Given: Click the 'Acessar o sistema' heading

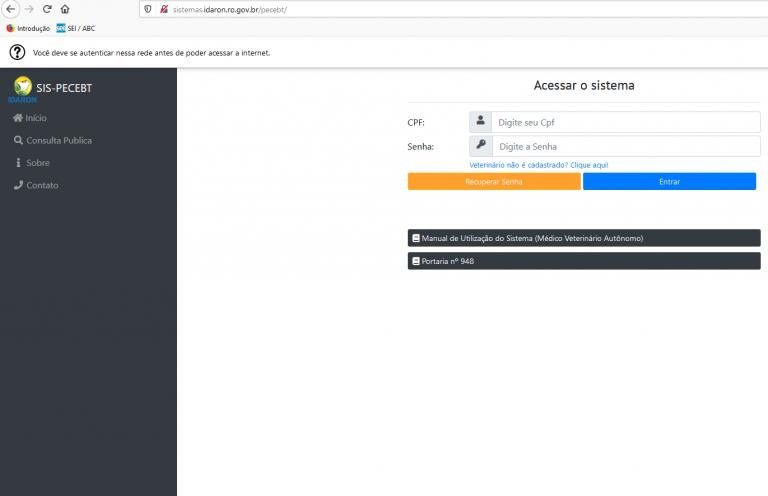Looking at the screenshot, I should tap(584, 85).
